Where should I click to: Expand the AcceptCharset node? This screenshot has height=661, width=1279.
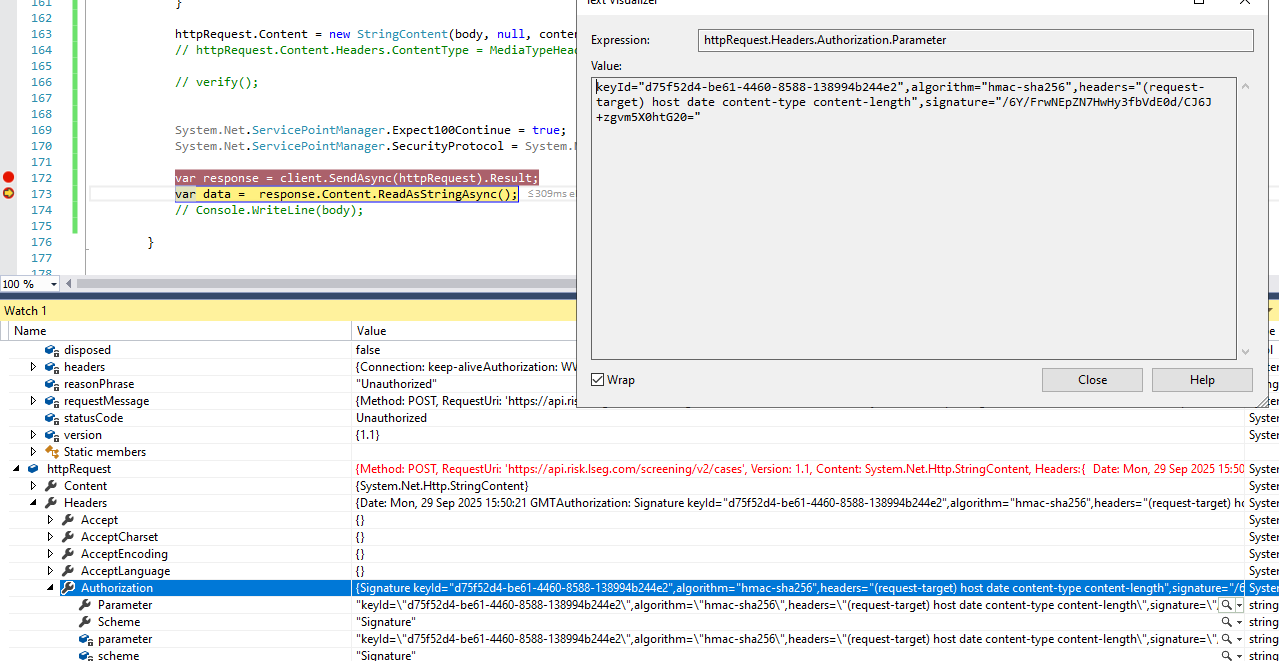click(x=51, y=537)
